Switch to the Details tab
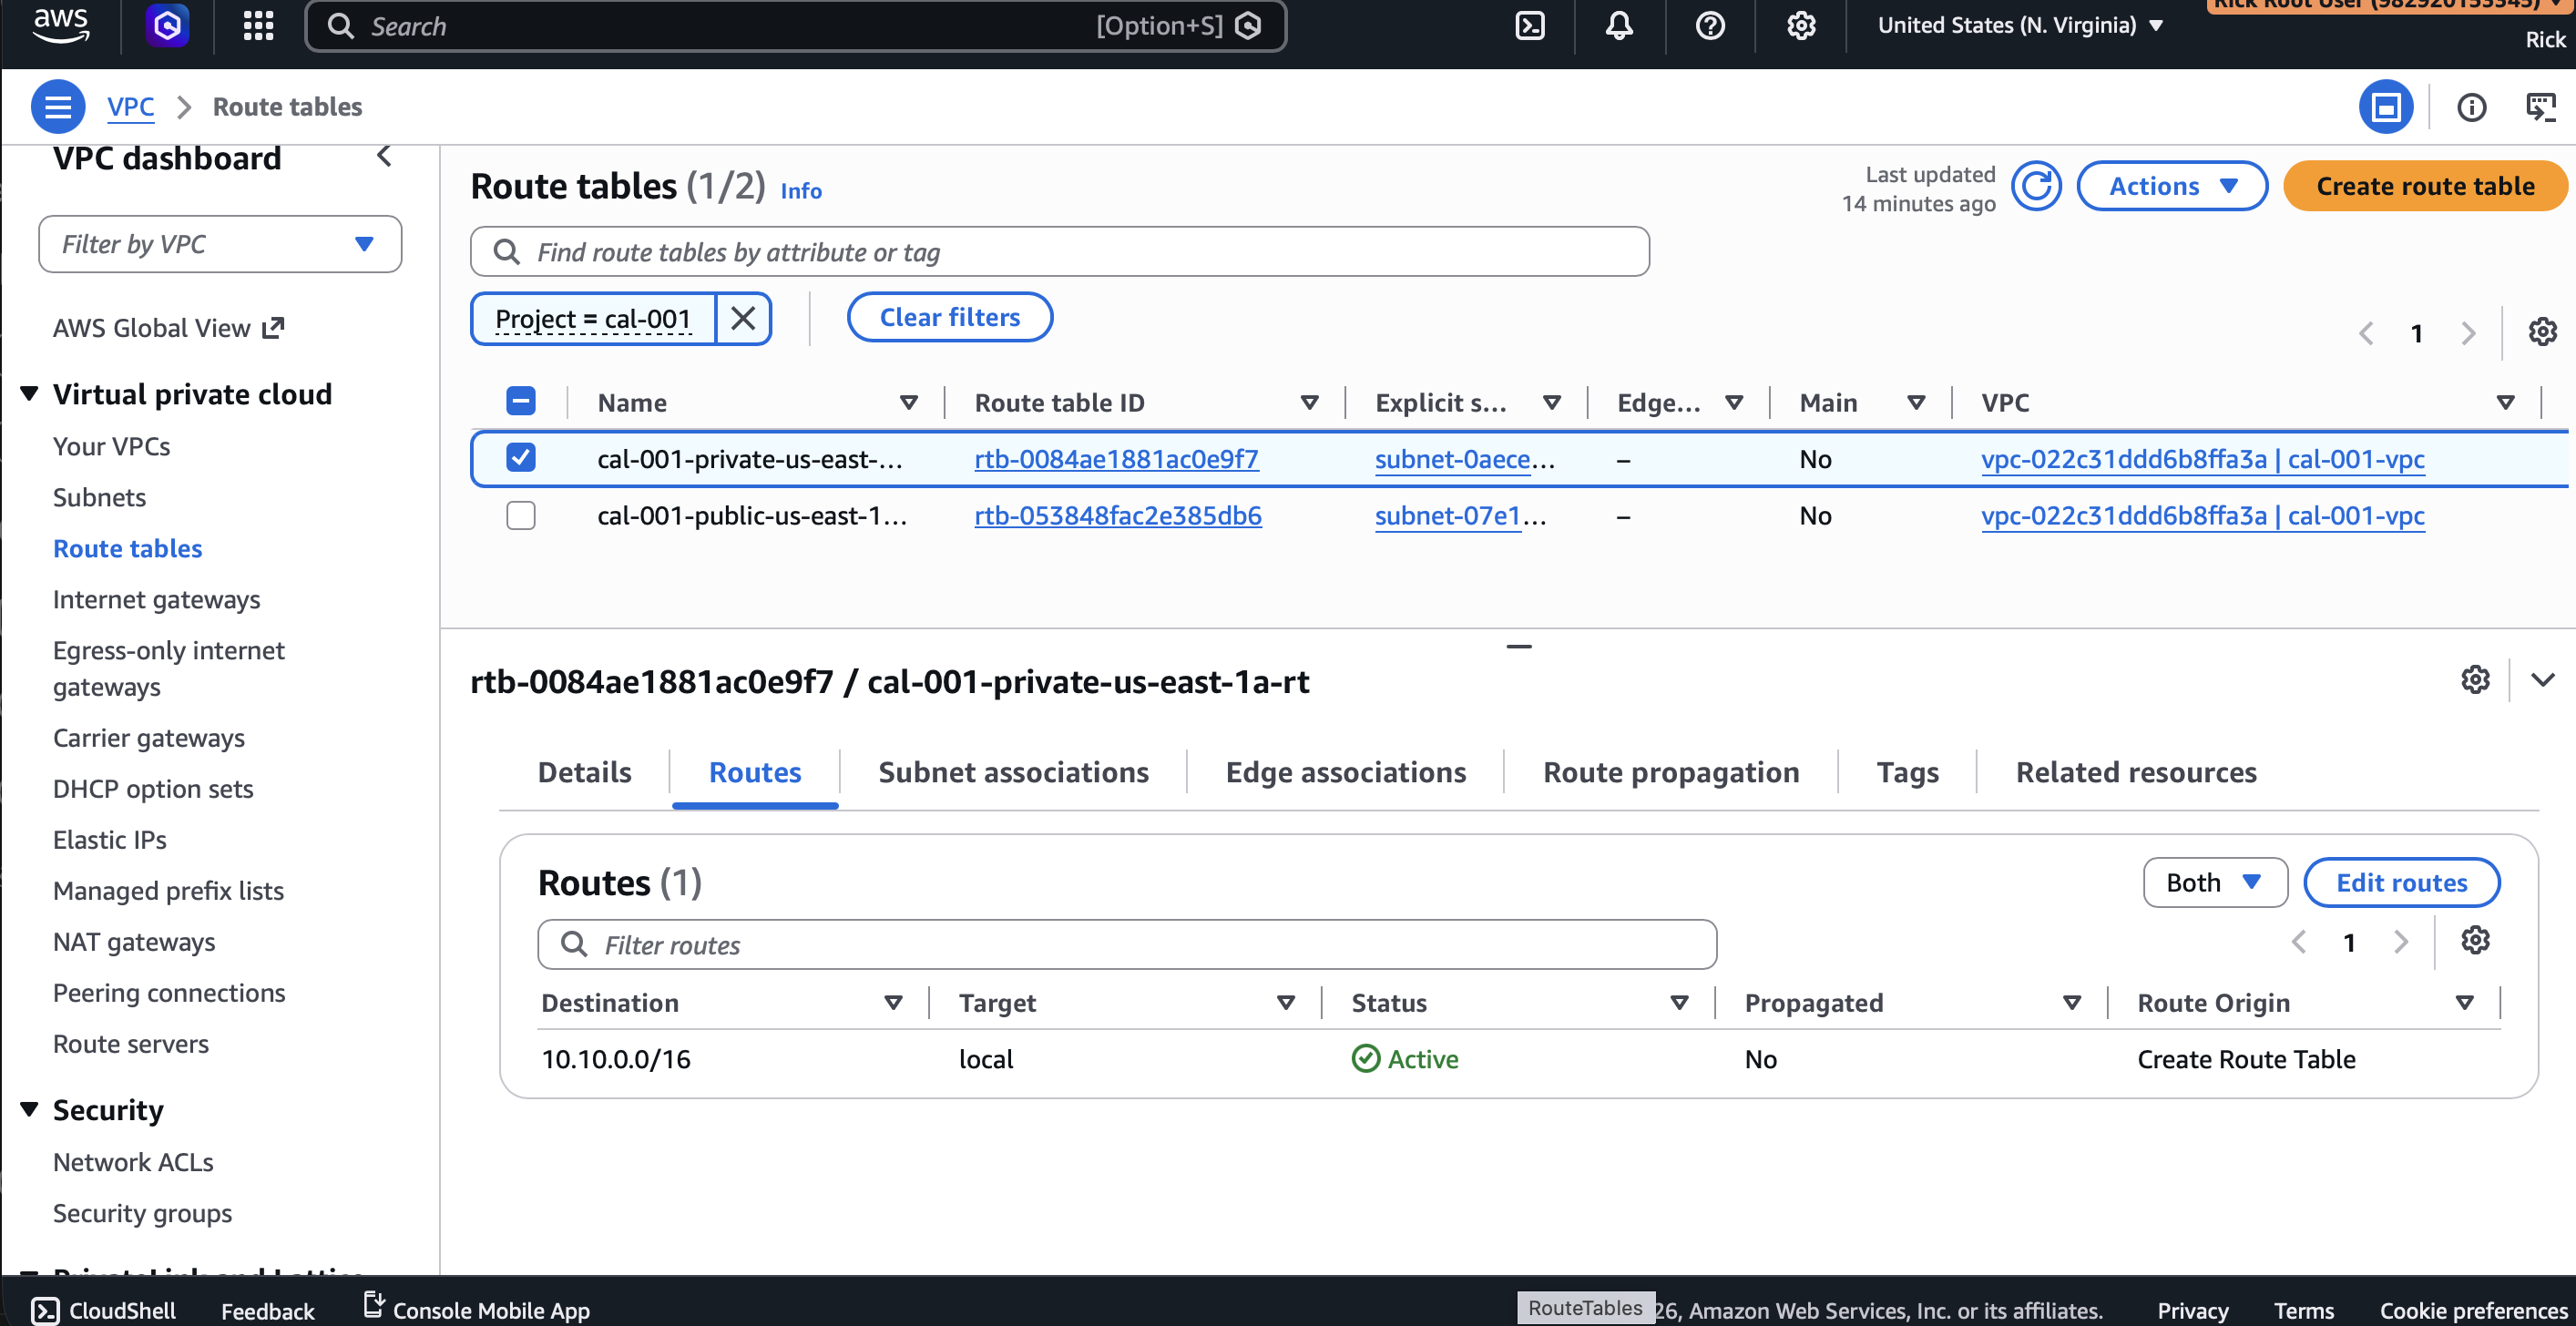Viewport: 2576px width, 1326px height. (x=584, y=772)
